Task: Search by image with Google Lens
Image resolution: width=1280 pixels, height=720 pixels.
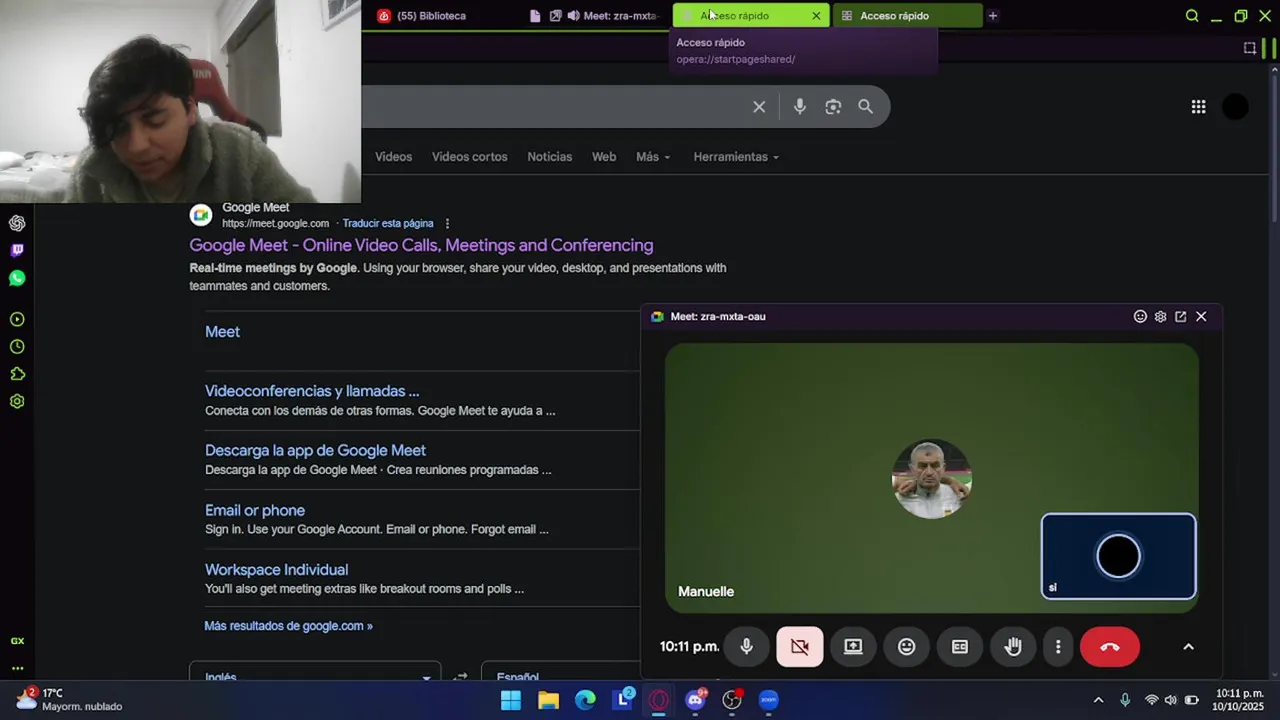Action: click(x=833, y=107)
